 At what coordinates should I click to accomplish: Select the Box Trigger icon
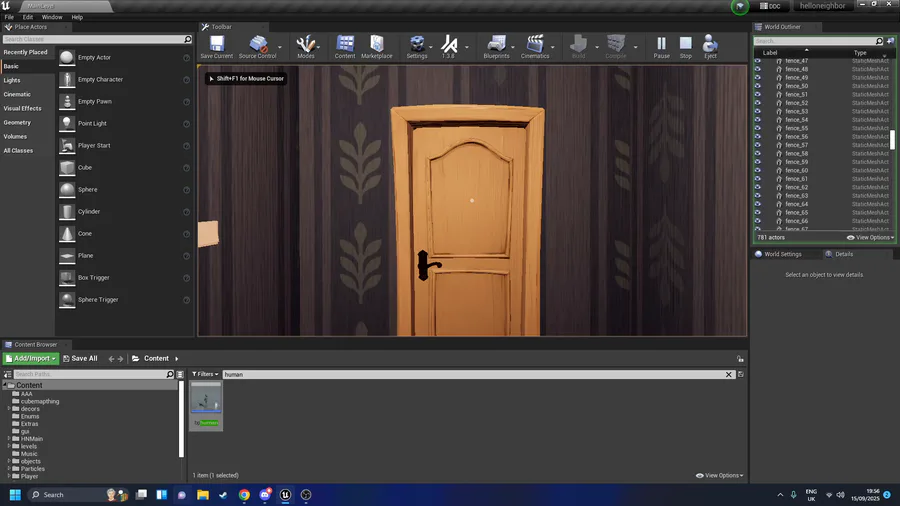click(x=67, y=278)
